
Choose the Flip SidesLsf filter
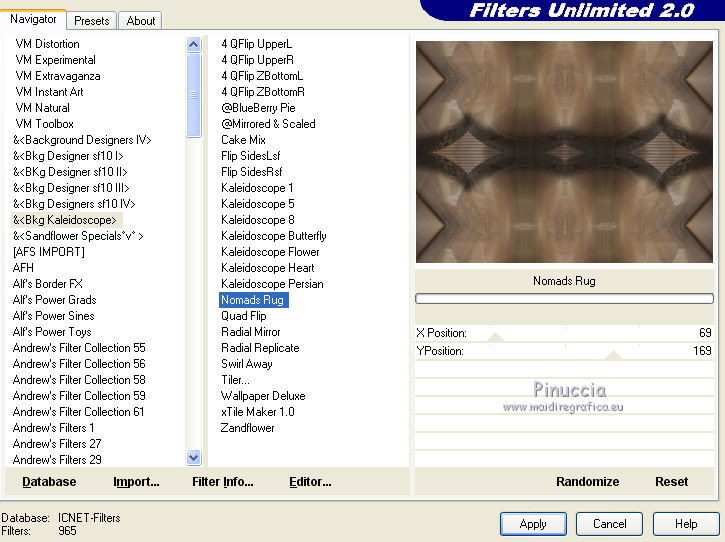[x=251, y=156]
